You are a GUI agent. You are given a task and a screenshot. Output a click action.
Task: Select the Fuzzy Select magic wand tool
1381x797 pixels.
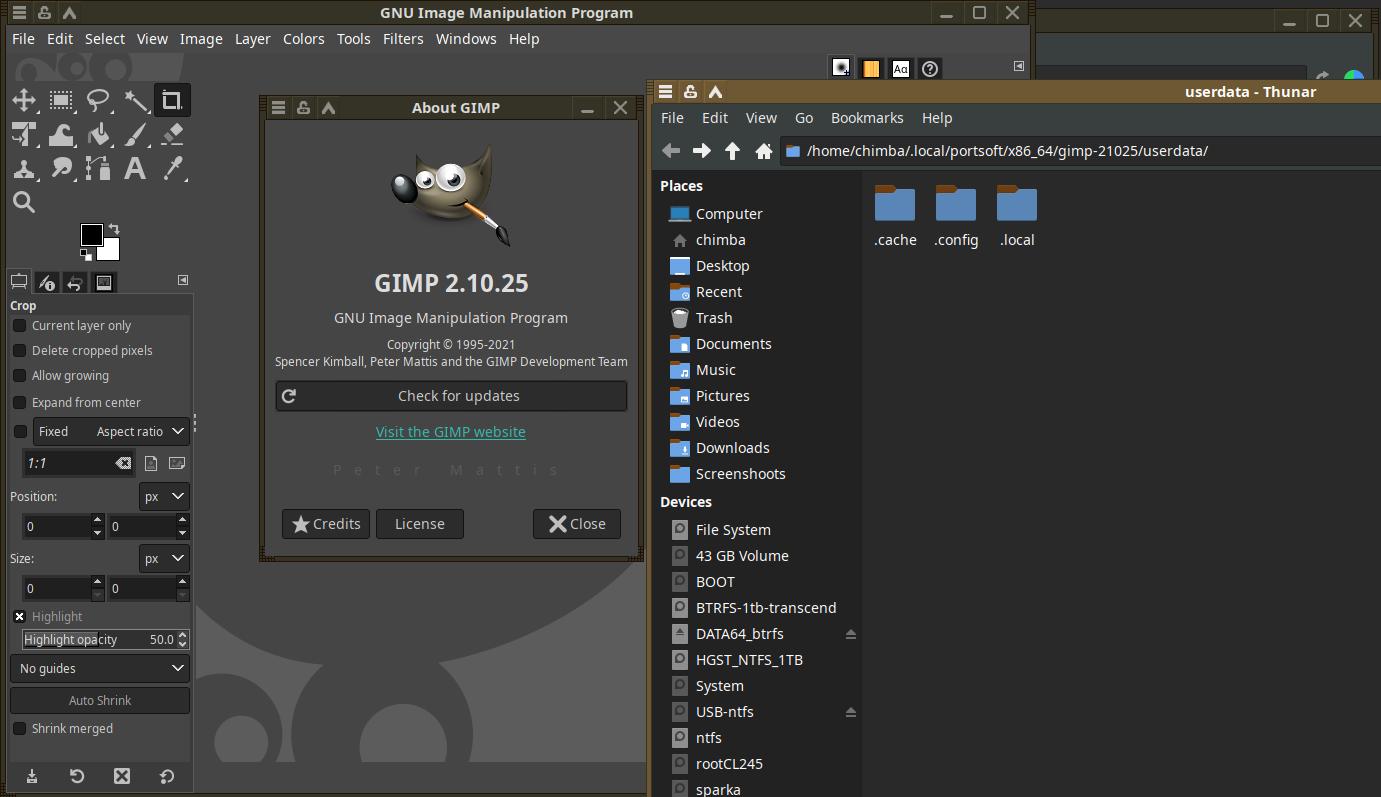(x=135, y=100)
